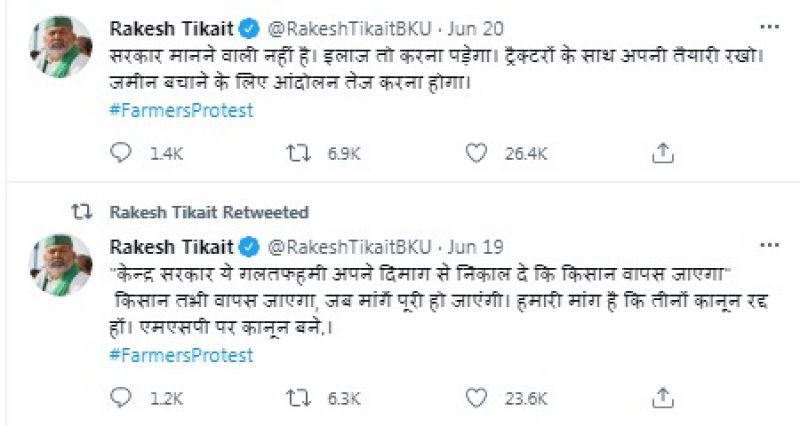Like the Jun 20 tweet

[x=477, y=152]
